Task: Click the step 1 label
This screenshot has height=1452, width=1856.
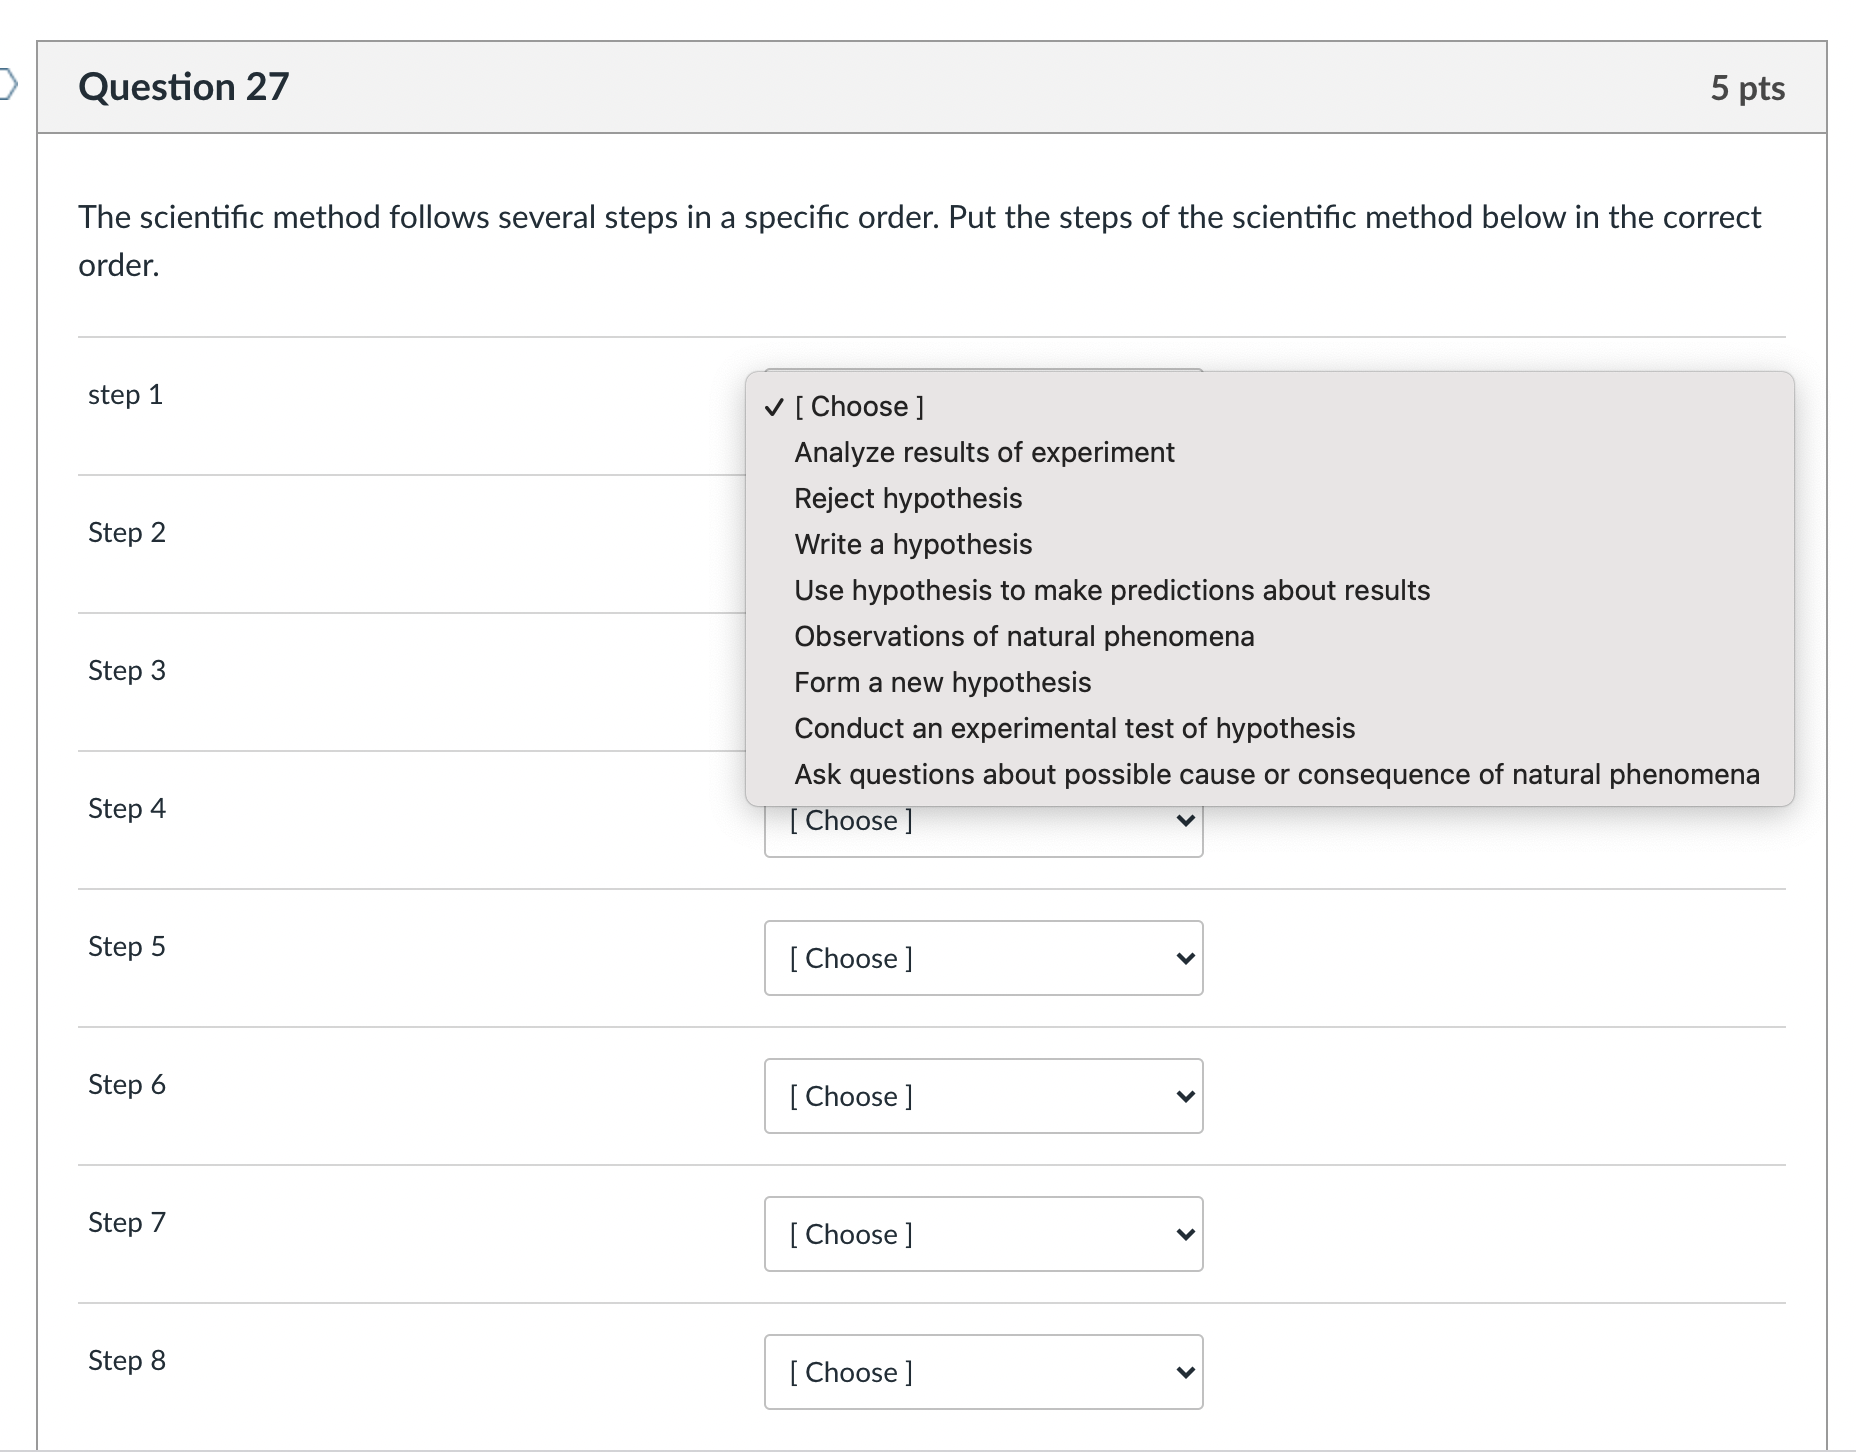Action: tap(125, 394)
